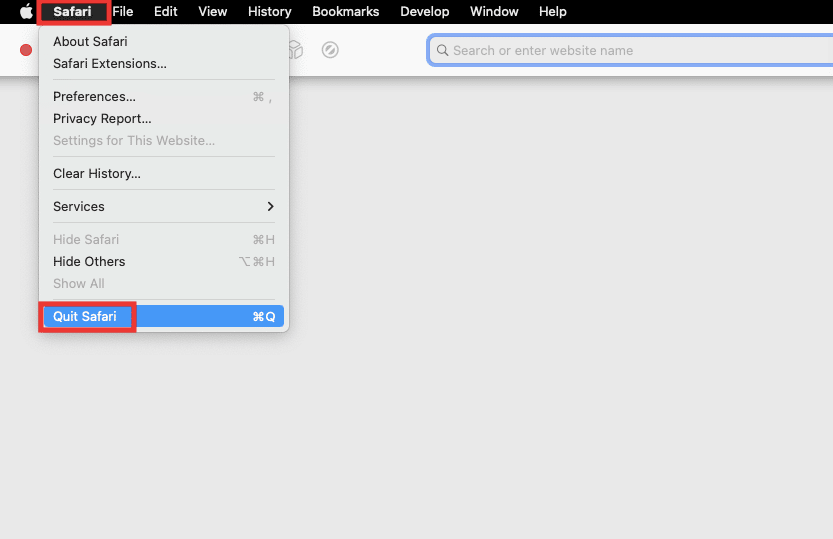The height and width of the screenshot is (539, 833).
Task: Select Quit Safari
Action: pos(164,316)
